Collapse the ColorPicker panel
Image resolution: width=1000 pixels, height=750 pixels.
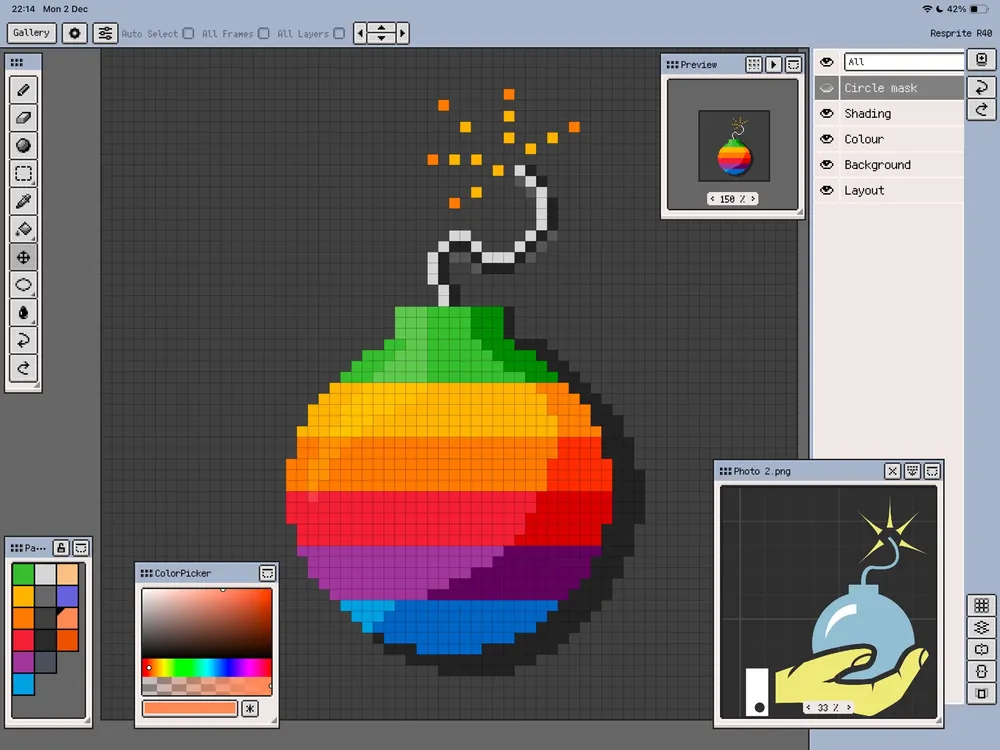[267, 574]
